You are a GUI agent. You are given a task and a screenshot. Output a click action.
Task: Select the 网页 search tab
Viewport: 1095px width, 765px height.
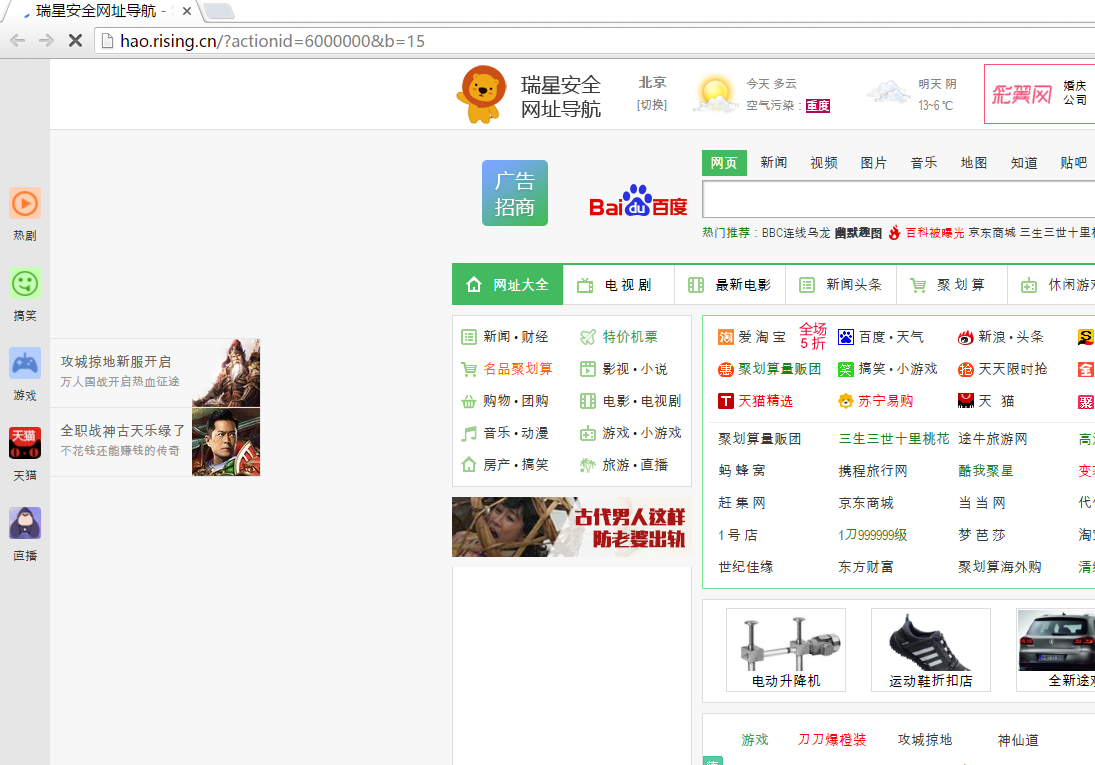click(724, 163)
